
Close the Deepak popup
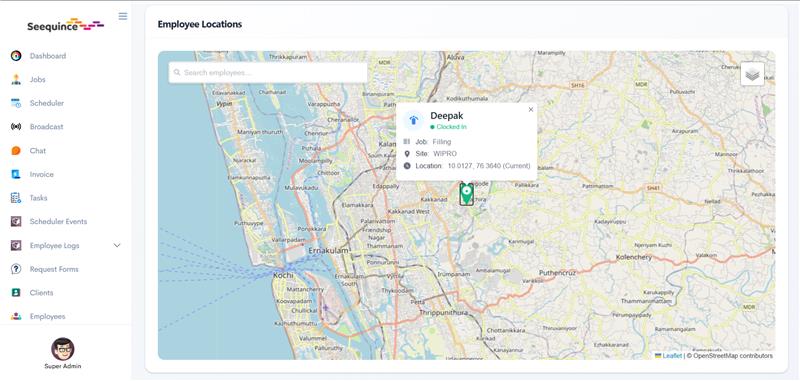pos(531,110)
